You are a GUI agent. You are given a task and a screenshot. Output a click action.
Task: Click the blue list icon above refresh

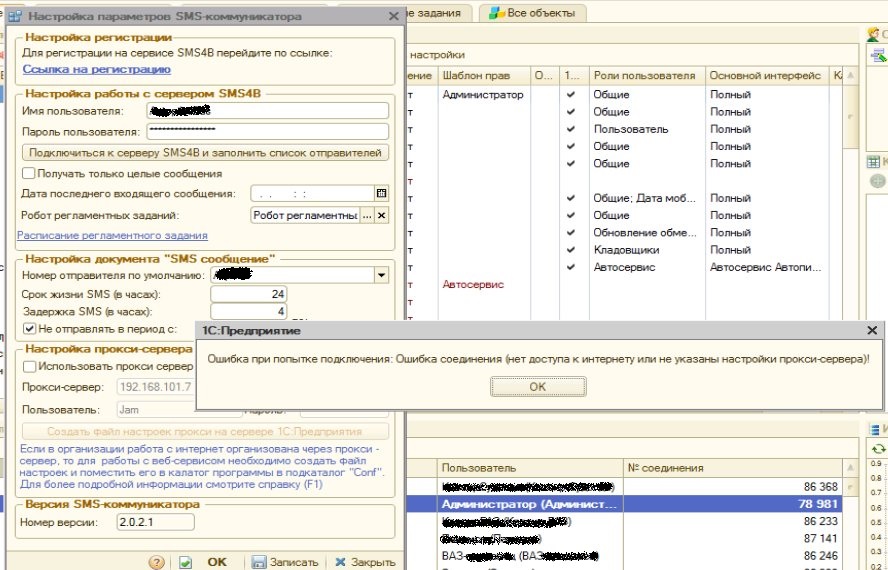875,429
